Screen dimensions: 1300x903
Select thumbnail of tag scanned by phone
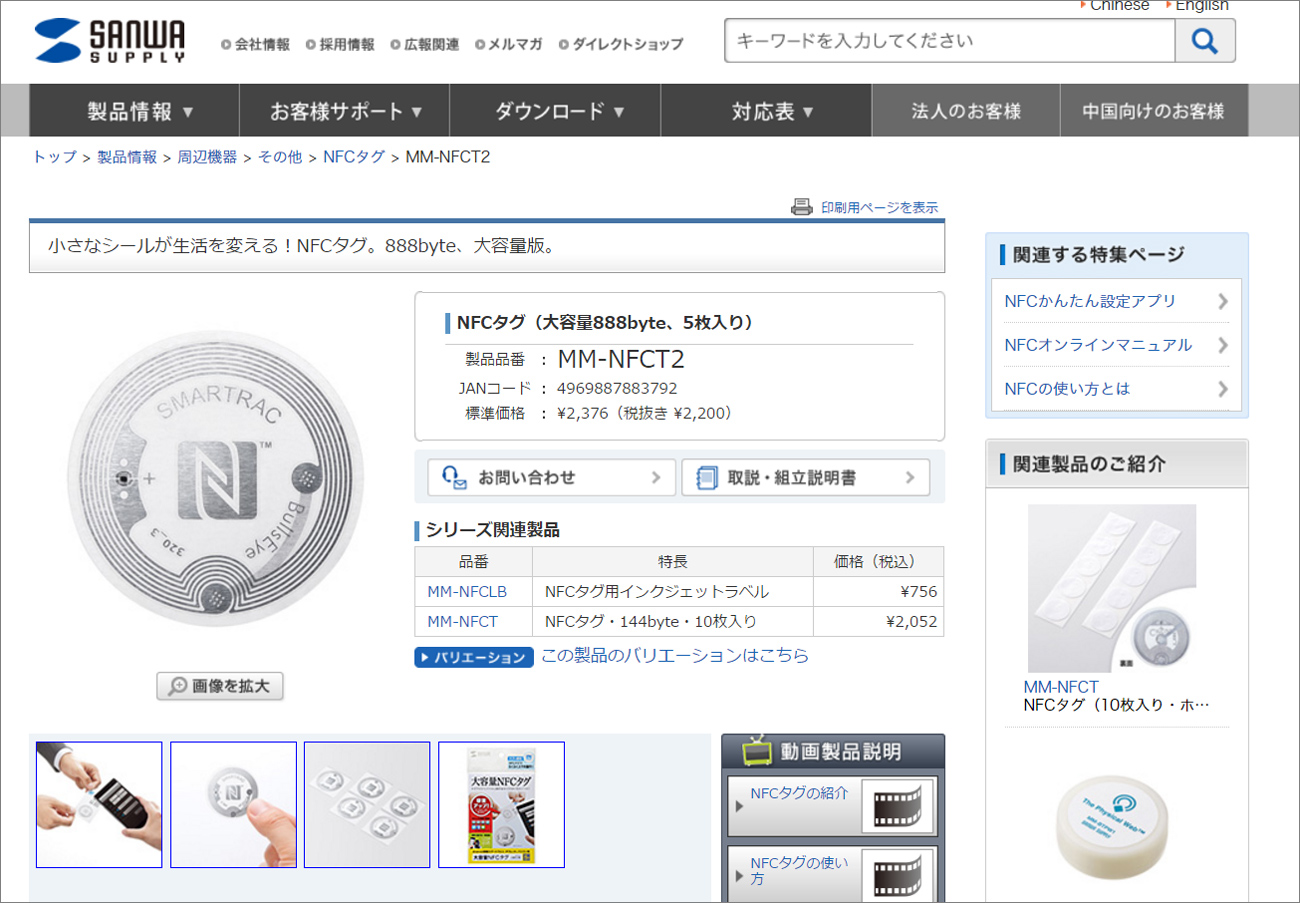click(99, 805)
